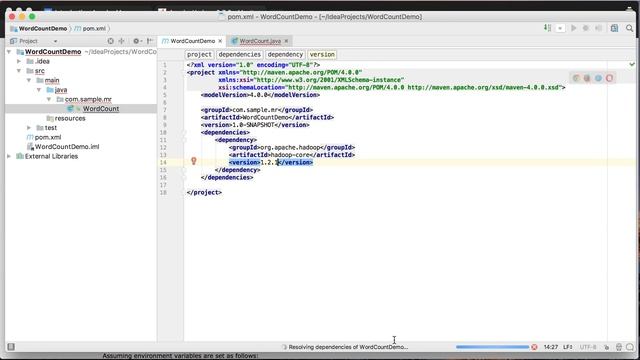640x360 pixels.
Task: Click the Hide Project panel icon
Action: 150,41
